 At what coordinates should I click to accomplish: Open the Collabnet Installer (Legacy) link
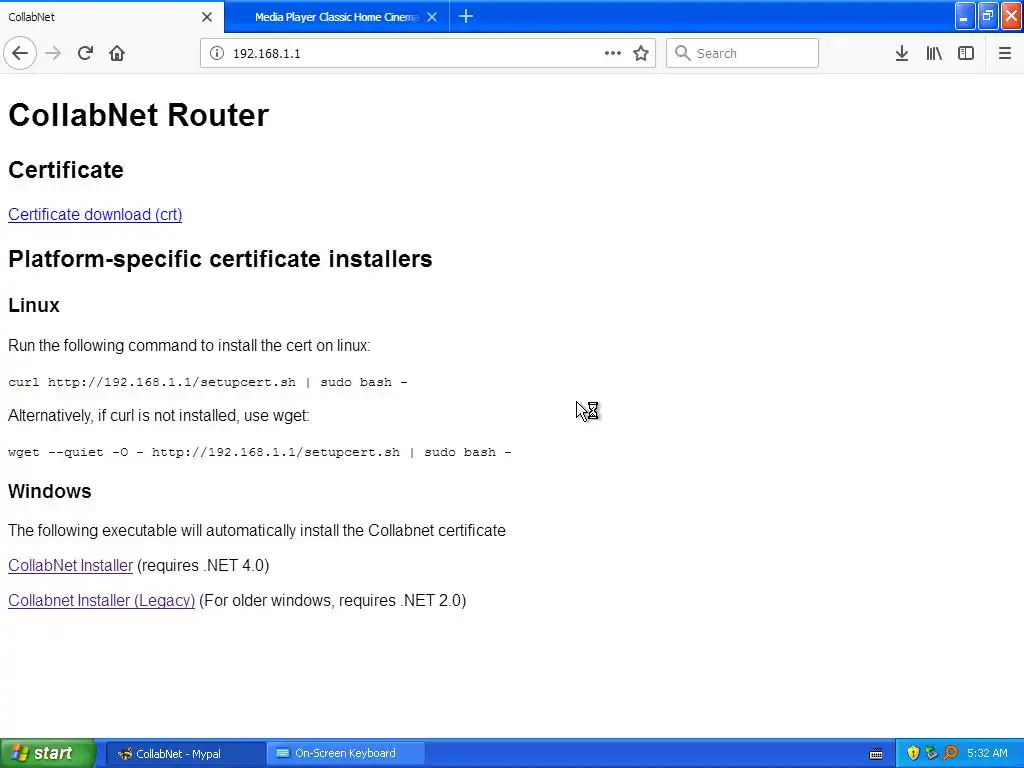point(101,601)
